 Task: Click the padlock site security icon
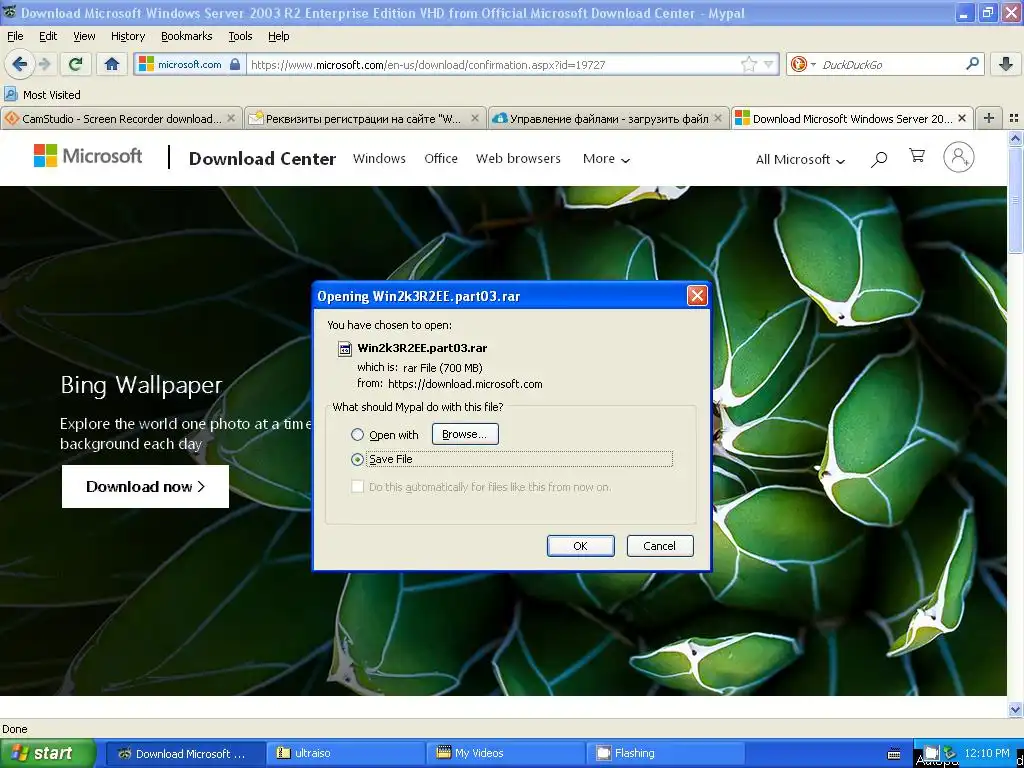click(x=235, y=65)
